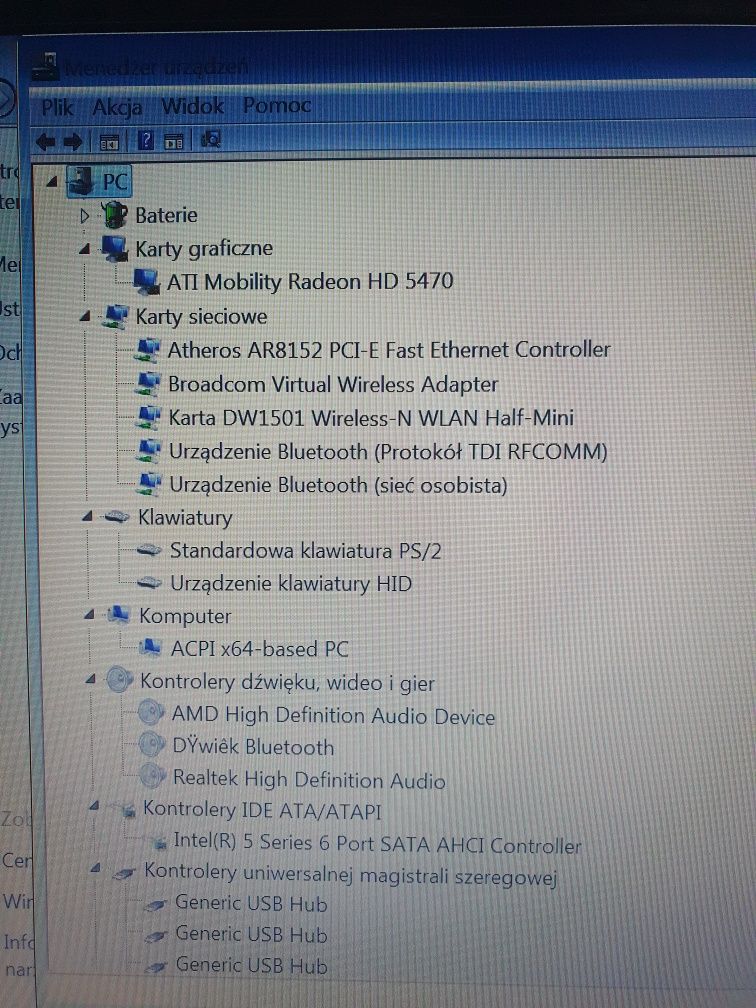This screenshot has height=1008, width=756.
Task: Select Karty sieciowe label
Action: [201, 316]
